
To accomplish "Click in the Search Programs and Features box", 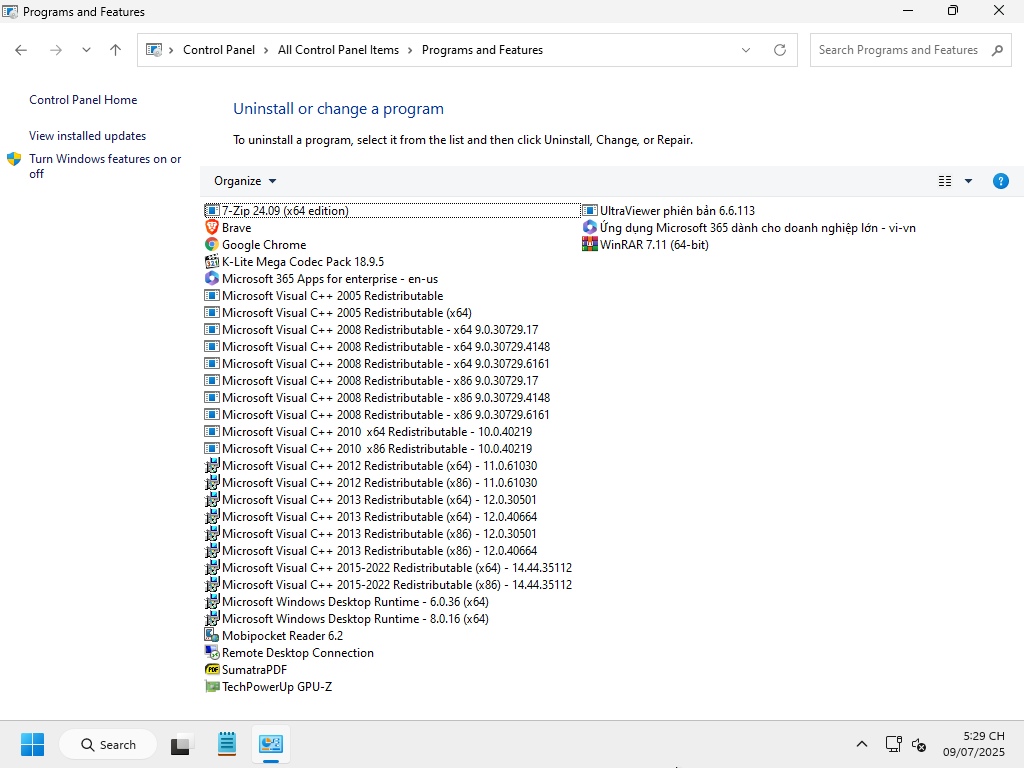I will coord(897,50).
